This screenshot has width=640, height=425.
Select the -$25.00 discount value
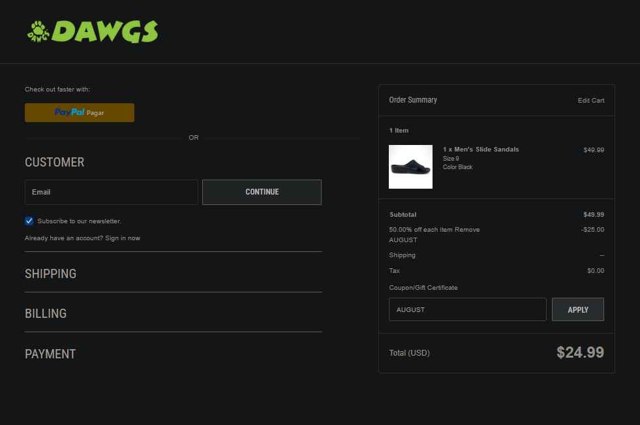(x=593, y=229)
